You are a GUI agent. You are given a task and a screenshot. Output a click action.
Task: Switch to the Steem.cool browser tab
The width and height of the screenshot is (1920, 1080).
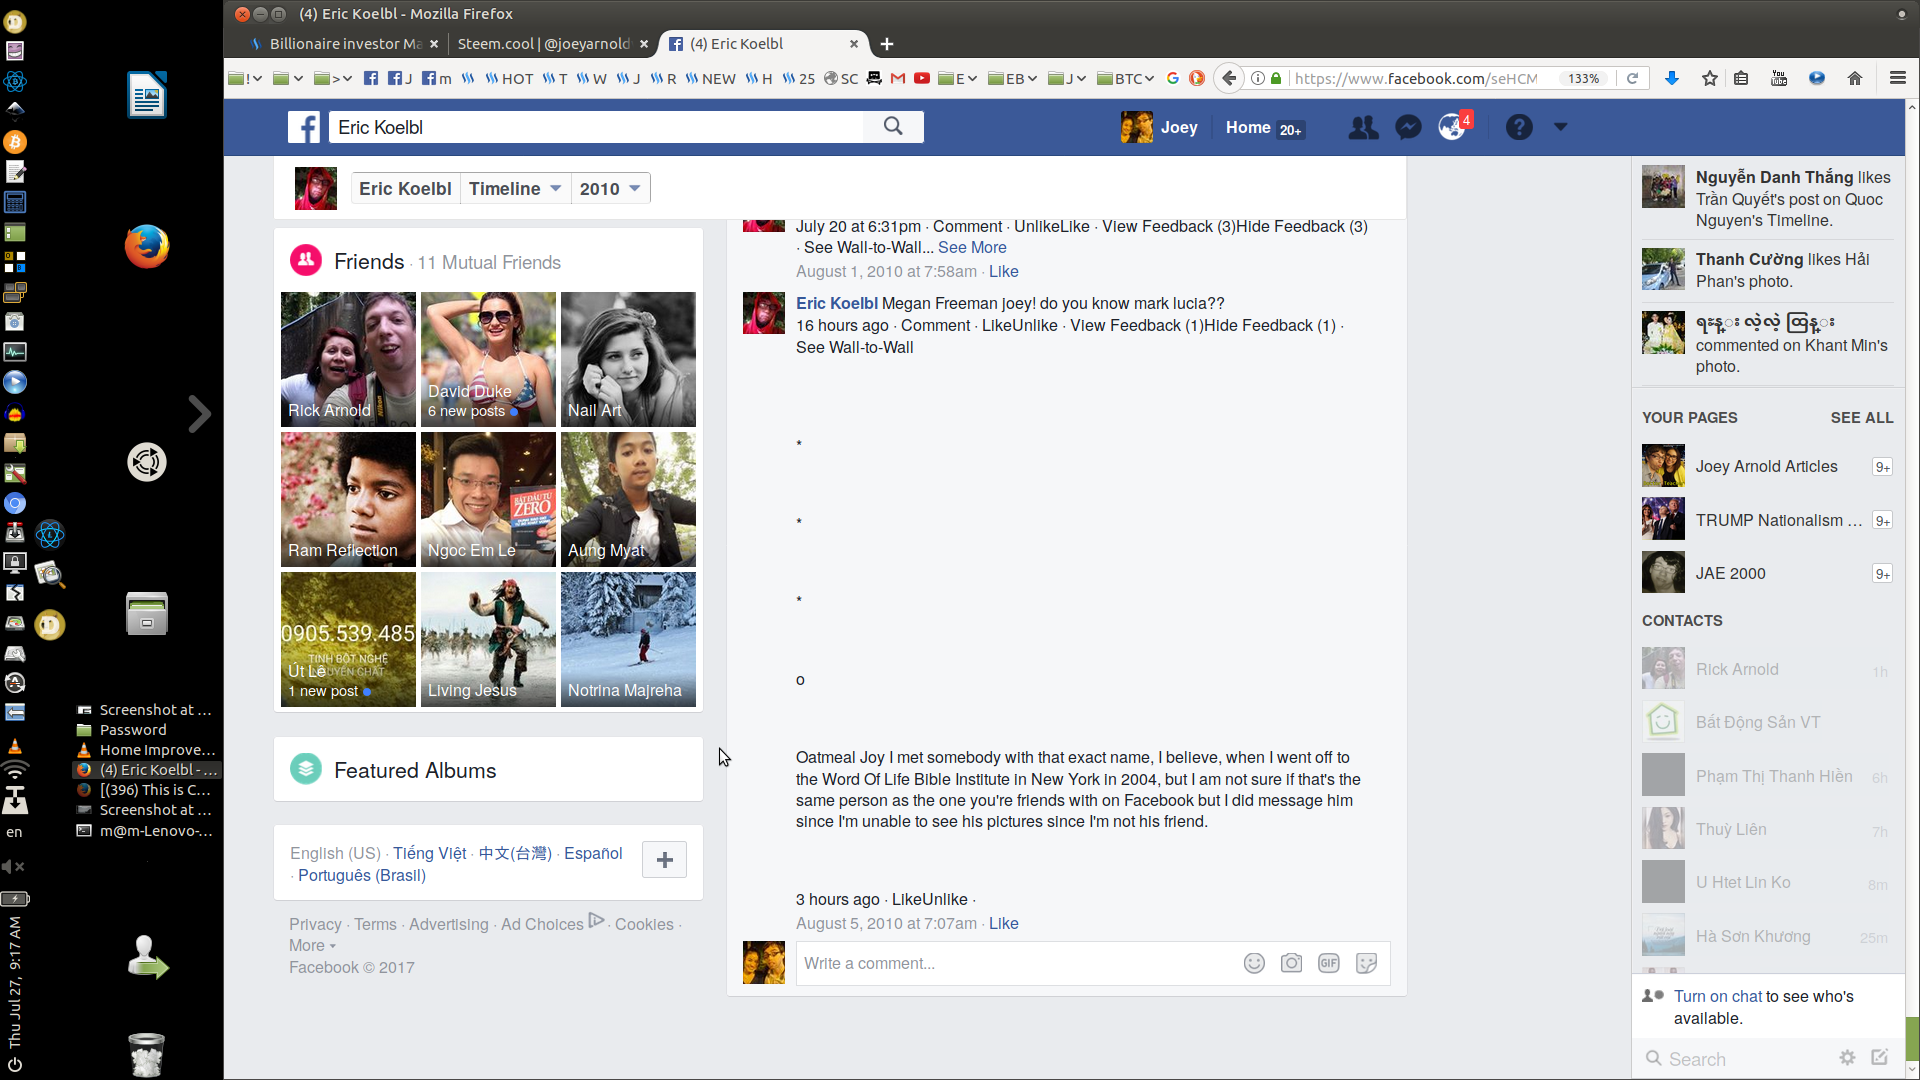tap(545, 44)
